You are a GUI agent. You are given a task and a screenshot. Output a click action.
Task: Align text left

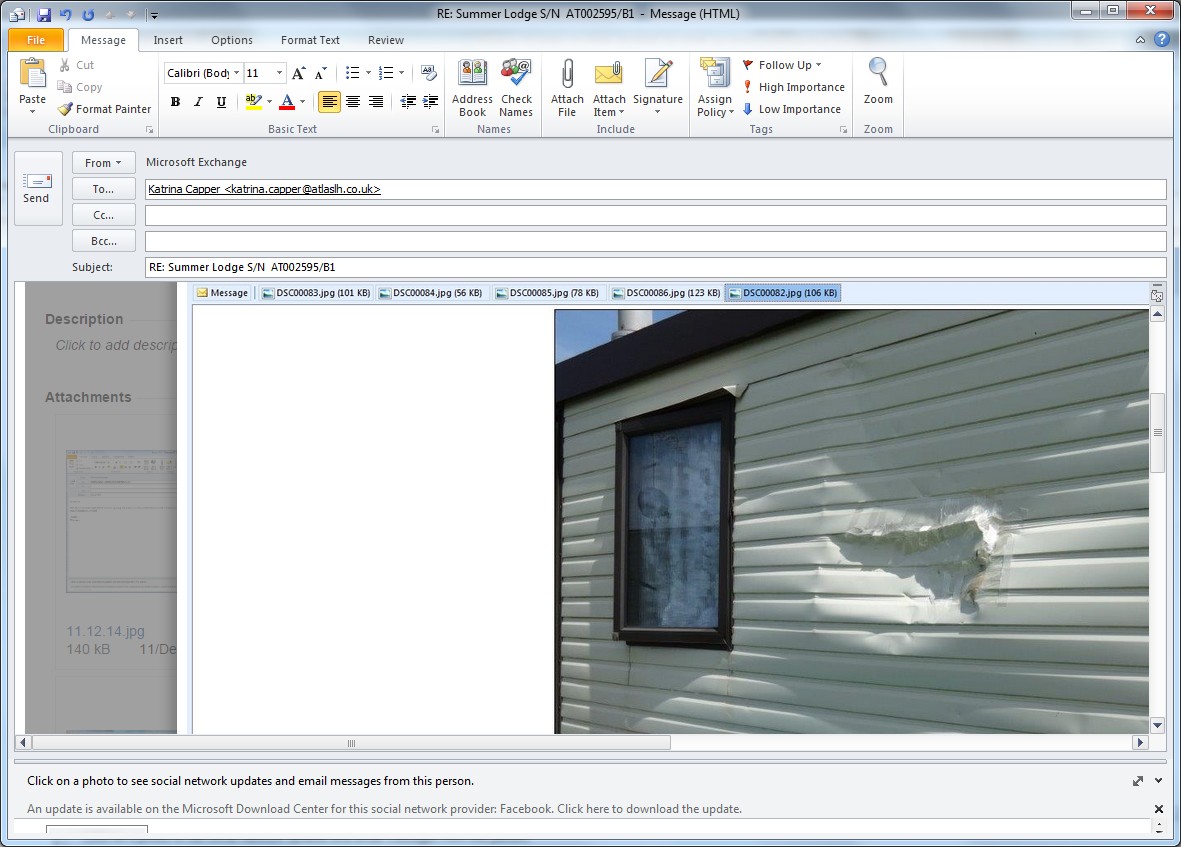pos(329,102)
